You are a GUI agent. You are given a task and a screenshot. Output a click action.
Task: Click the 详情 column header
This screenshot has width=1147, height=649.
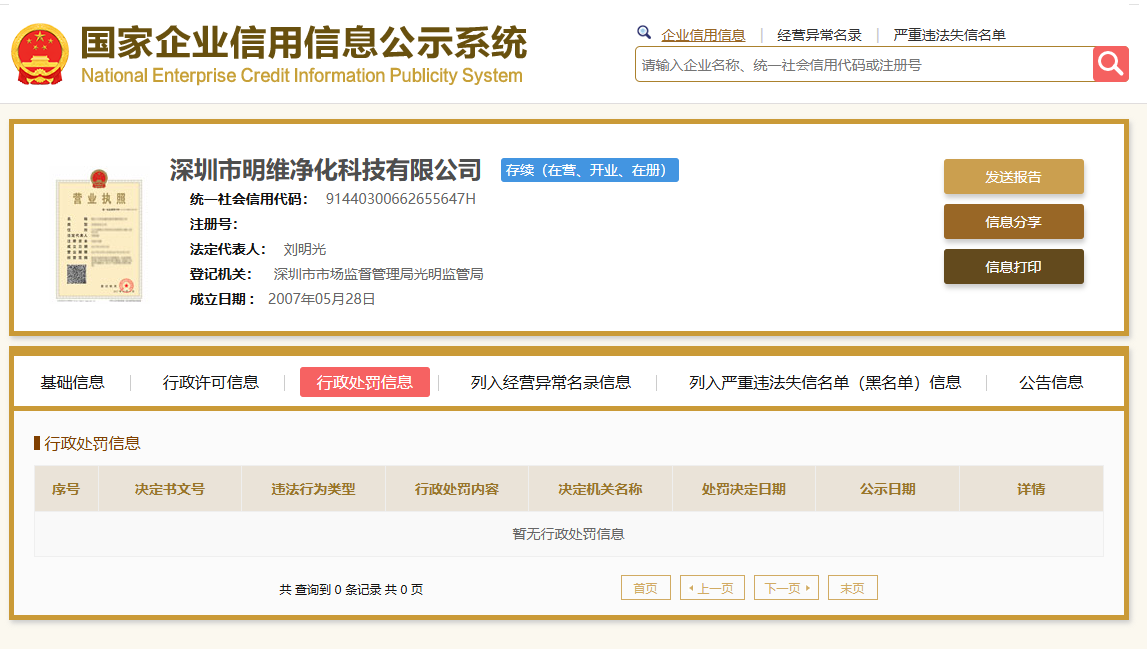(x=1031, y=489)
